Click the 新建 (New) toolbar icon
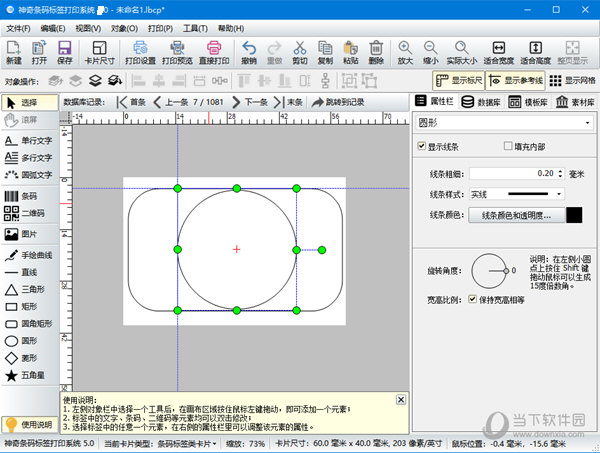The height and width of the screenshot is (453, 600). tap(14, 52)
